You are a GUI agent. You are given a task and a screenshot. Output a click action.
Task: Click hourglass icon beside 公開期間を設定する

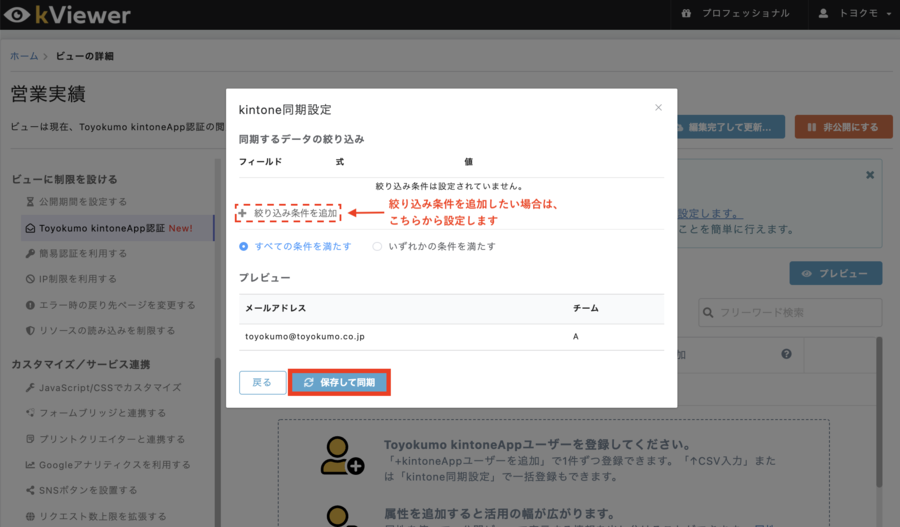30,202
